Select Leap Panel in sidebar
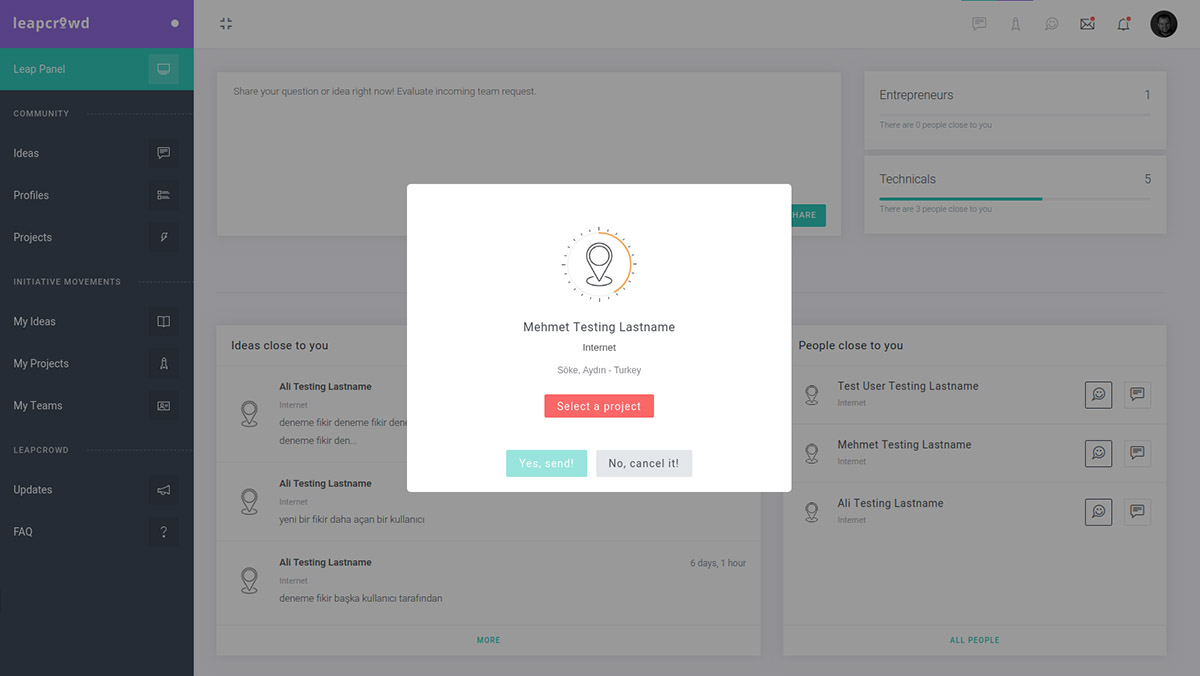1200x676 pixels. [97, 69]
